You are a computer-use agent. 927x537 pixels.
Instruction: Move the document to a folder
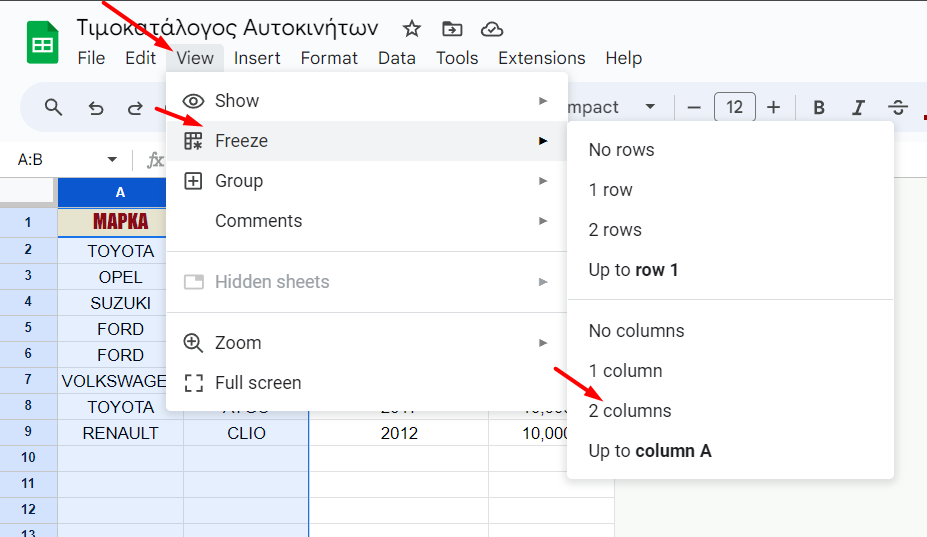(452, 28)
